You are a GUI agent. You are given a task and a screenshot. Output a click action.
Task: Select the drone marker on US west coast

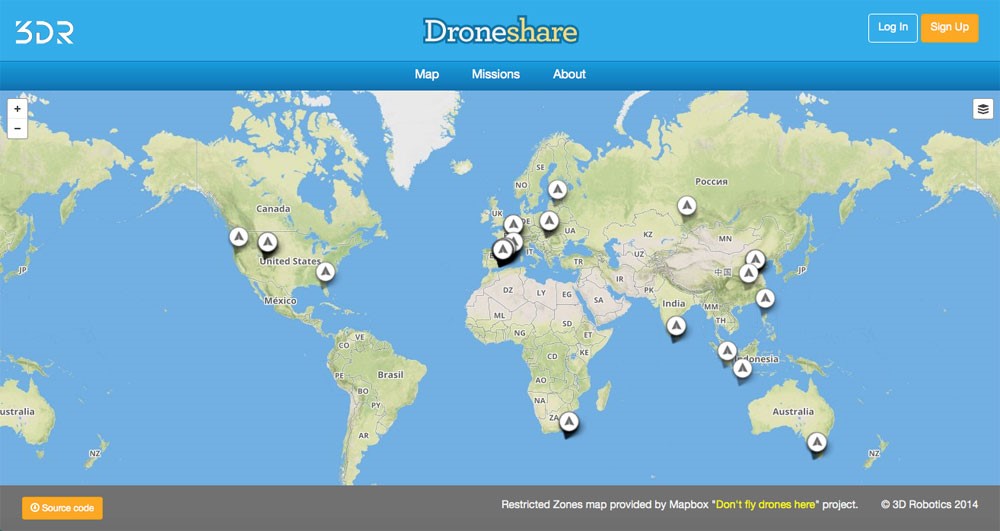pyautogui.click(x=239, y=236)
